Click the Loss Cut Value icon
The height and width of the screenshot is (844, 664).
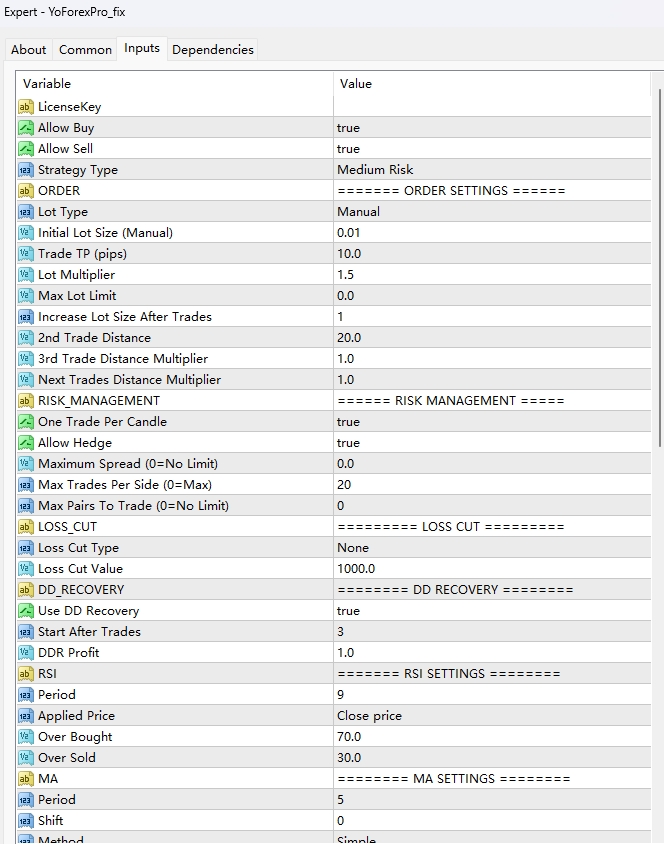pos(25,568)
